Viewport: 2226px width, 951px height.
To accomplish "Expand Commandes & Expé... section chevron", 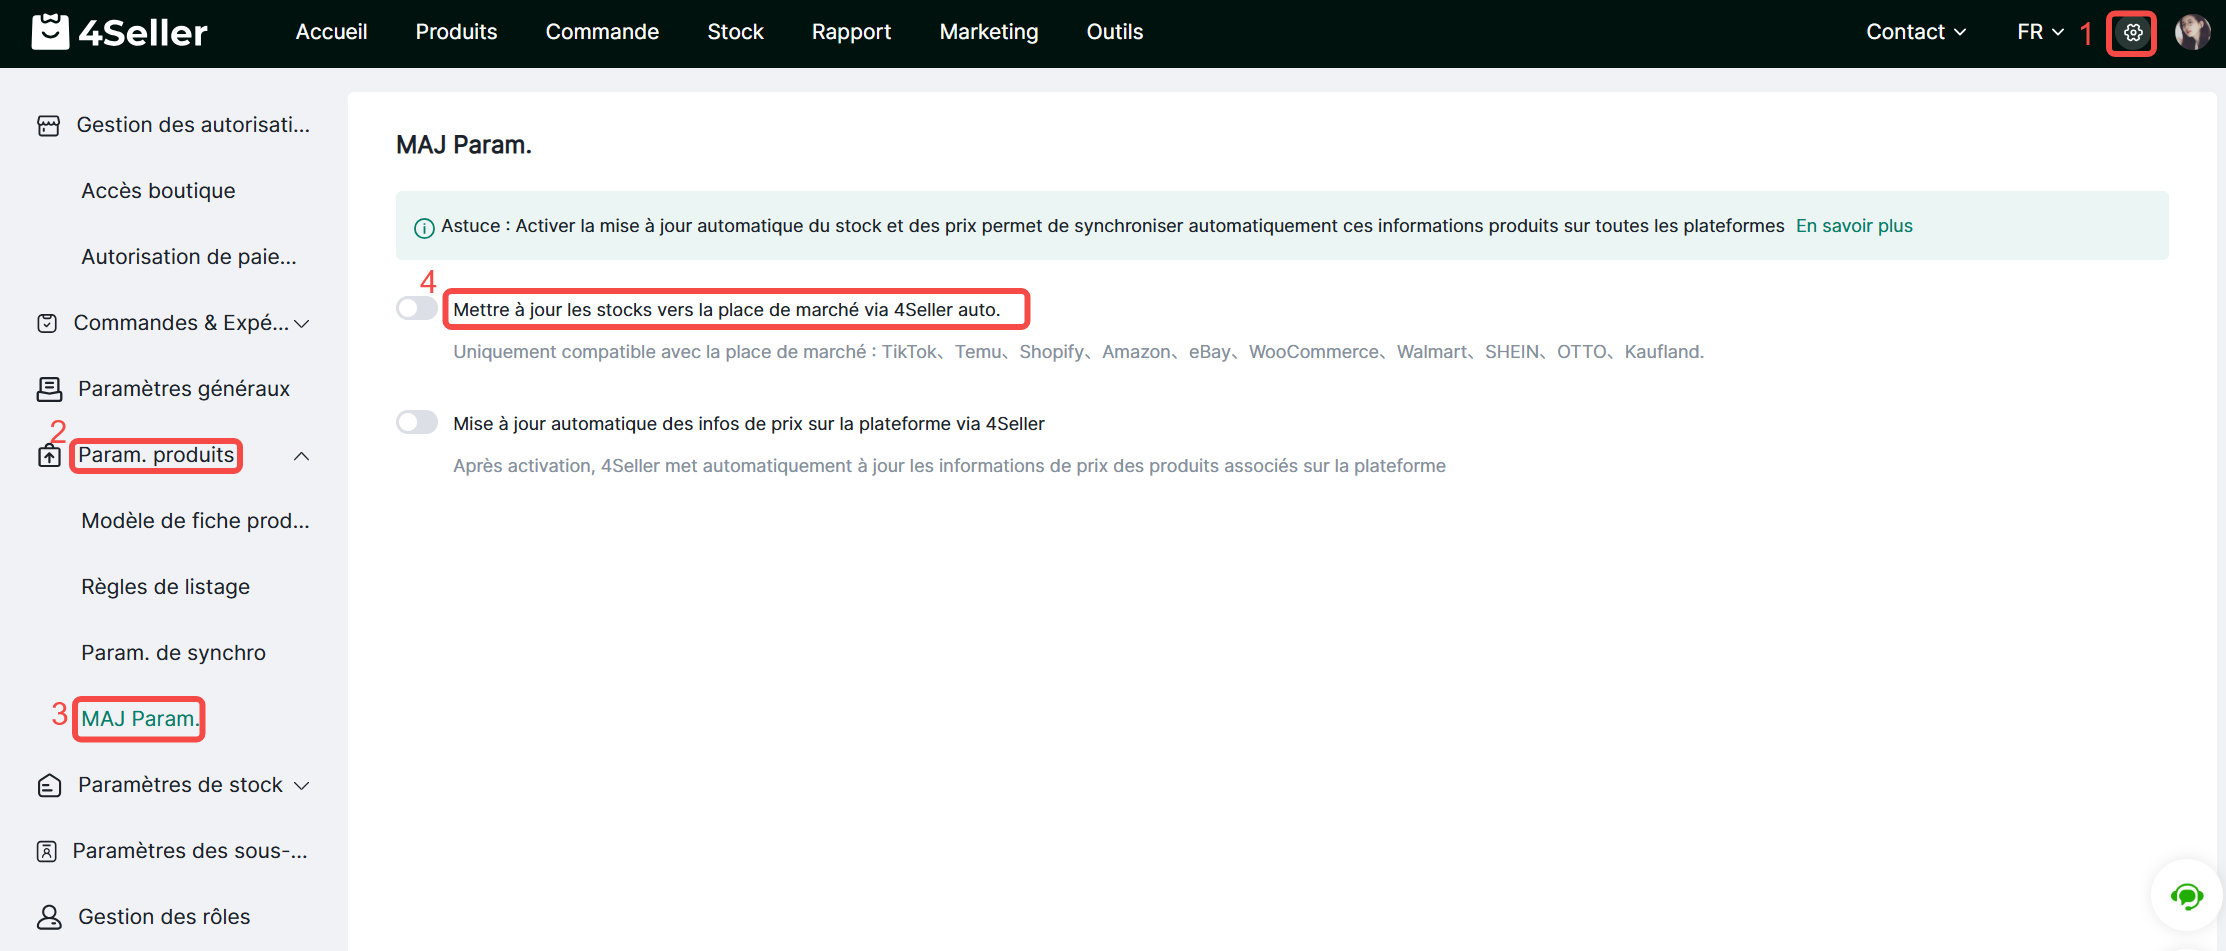I will (302, 323).
